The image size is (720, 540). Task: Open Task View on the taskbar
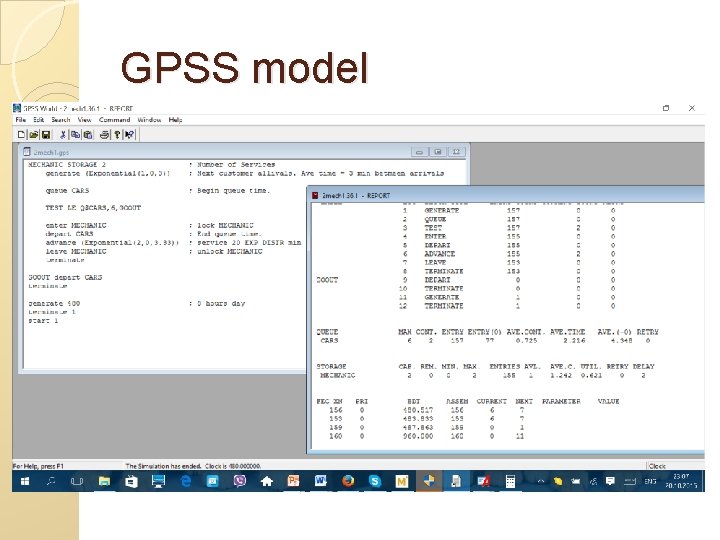point(77,481)
